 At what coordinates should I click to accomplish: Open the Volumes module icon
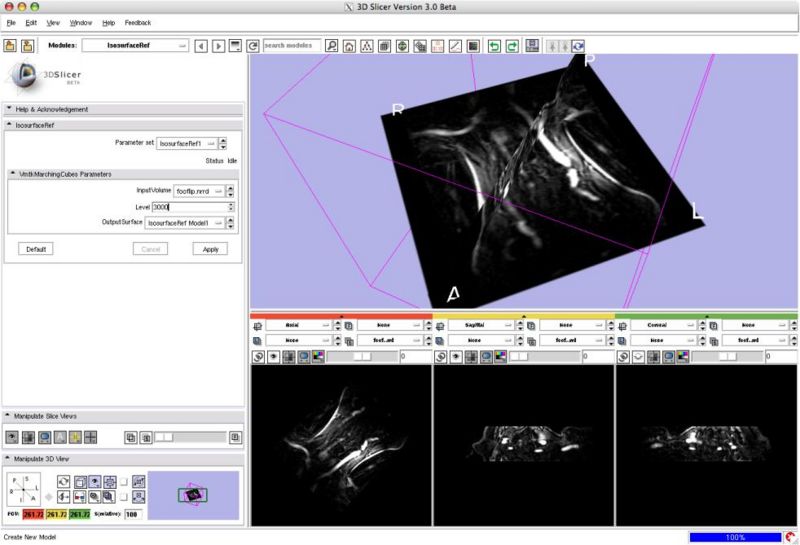pos(385,46)
